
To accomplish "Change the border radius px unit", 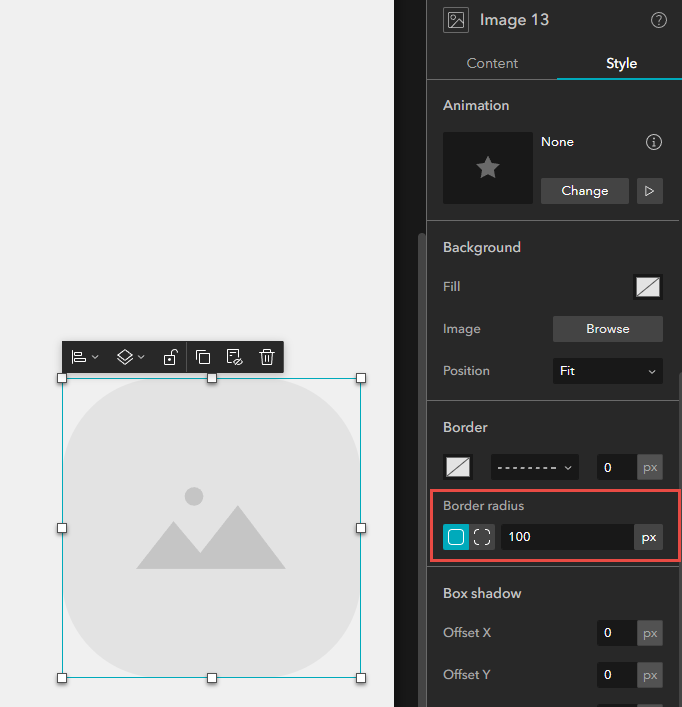I will (x=648, y=537).
